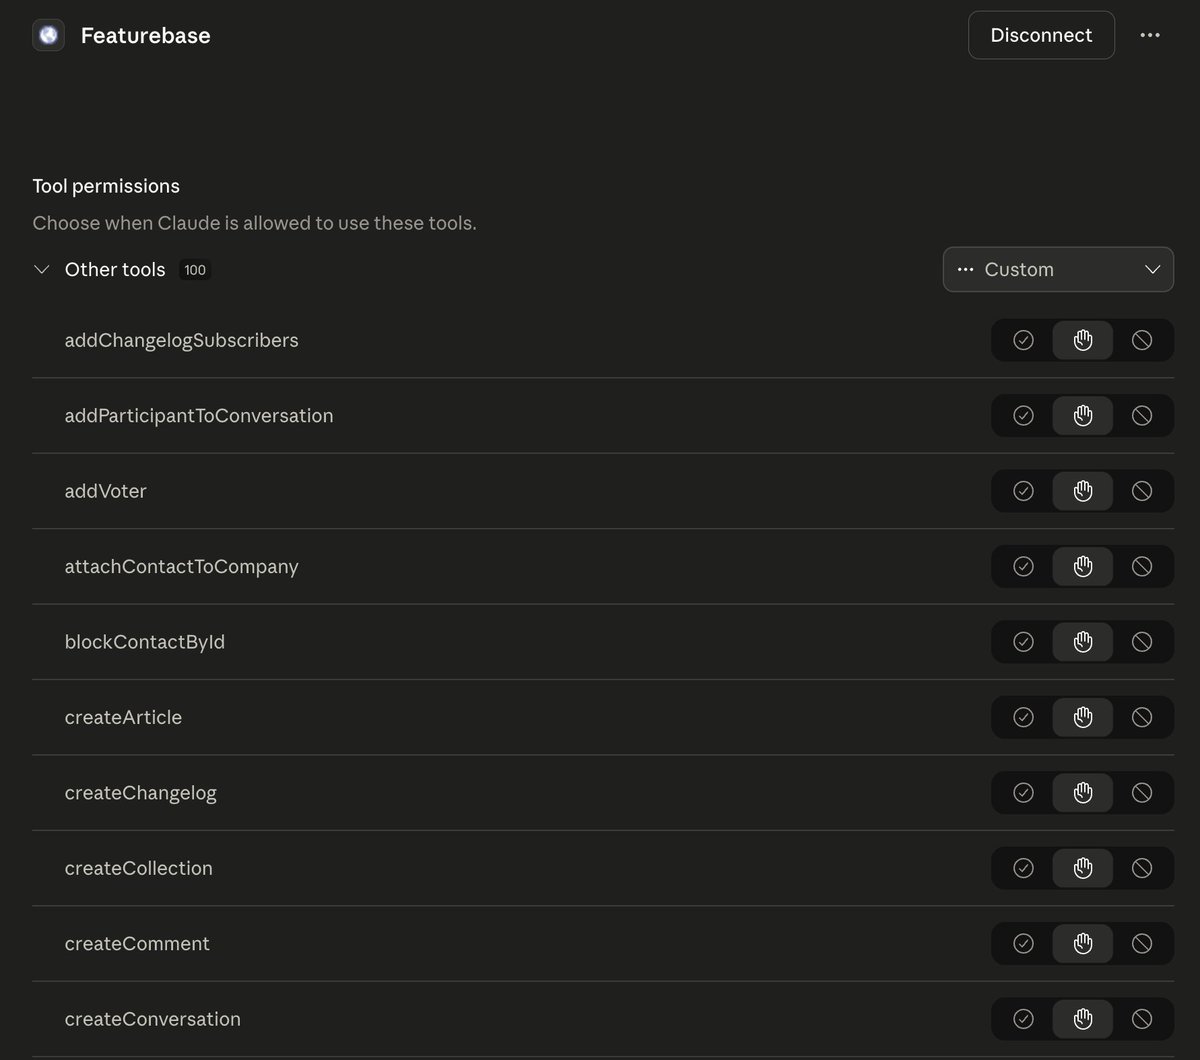
Task: Disconnect the Featurebase connector
Action: (1041, 35)
